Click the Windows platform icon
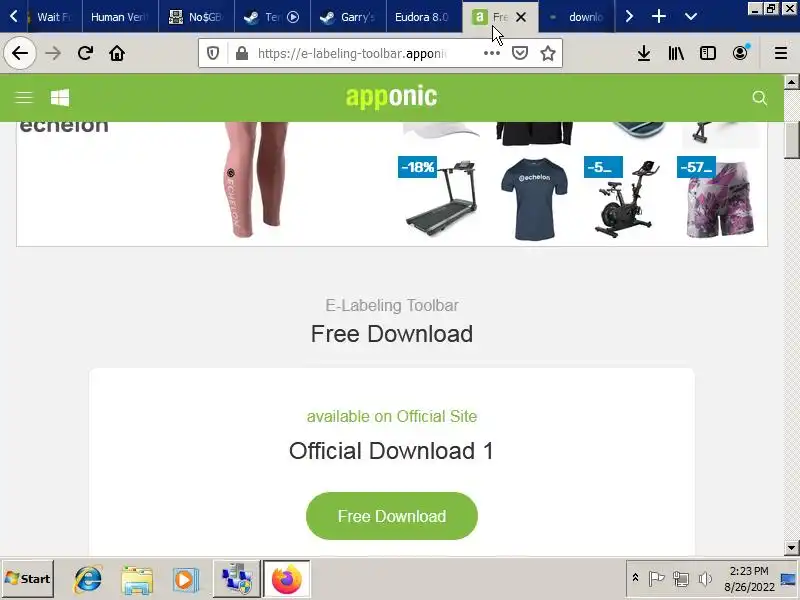This screenshot has width=800, height=600. [x=60, y=97]
